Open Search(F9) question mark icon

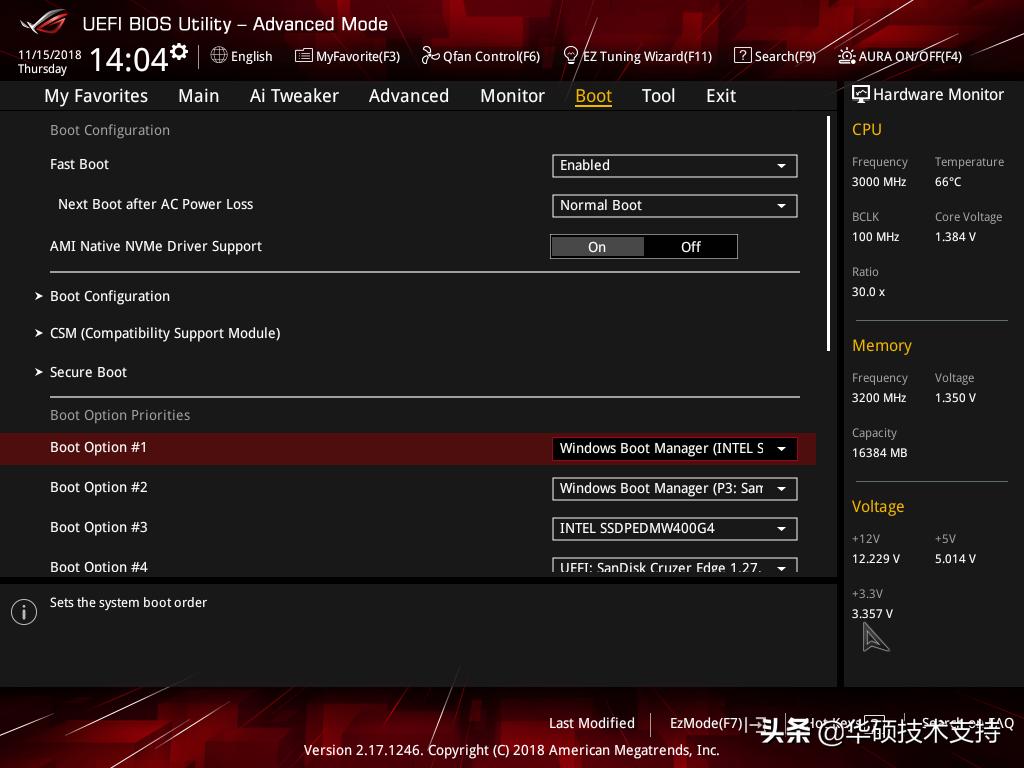tap(743, 56)
